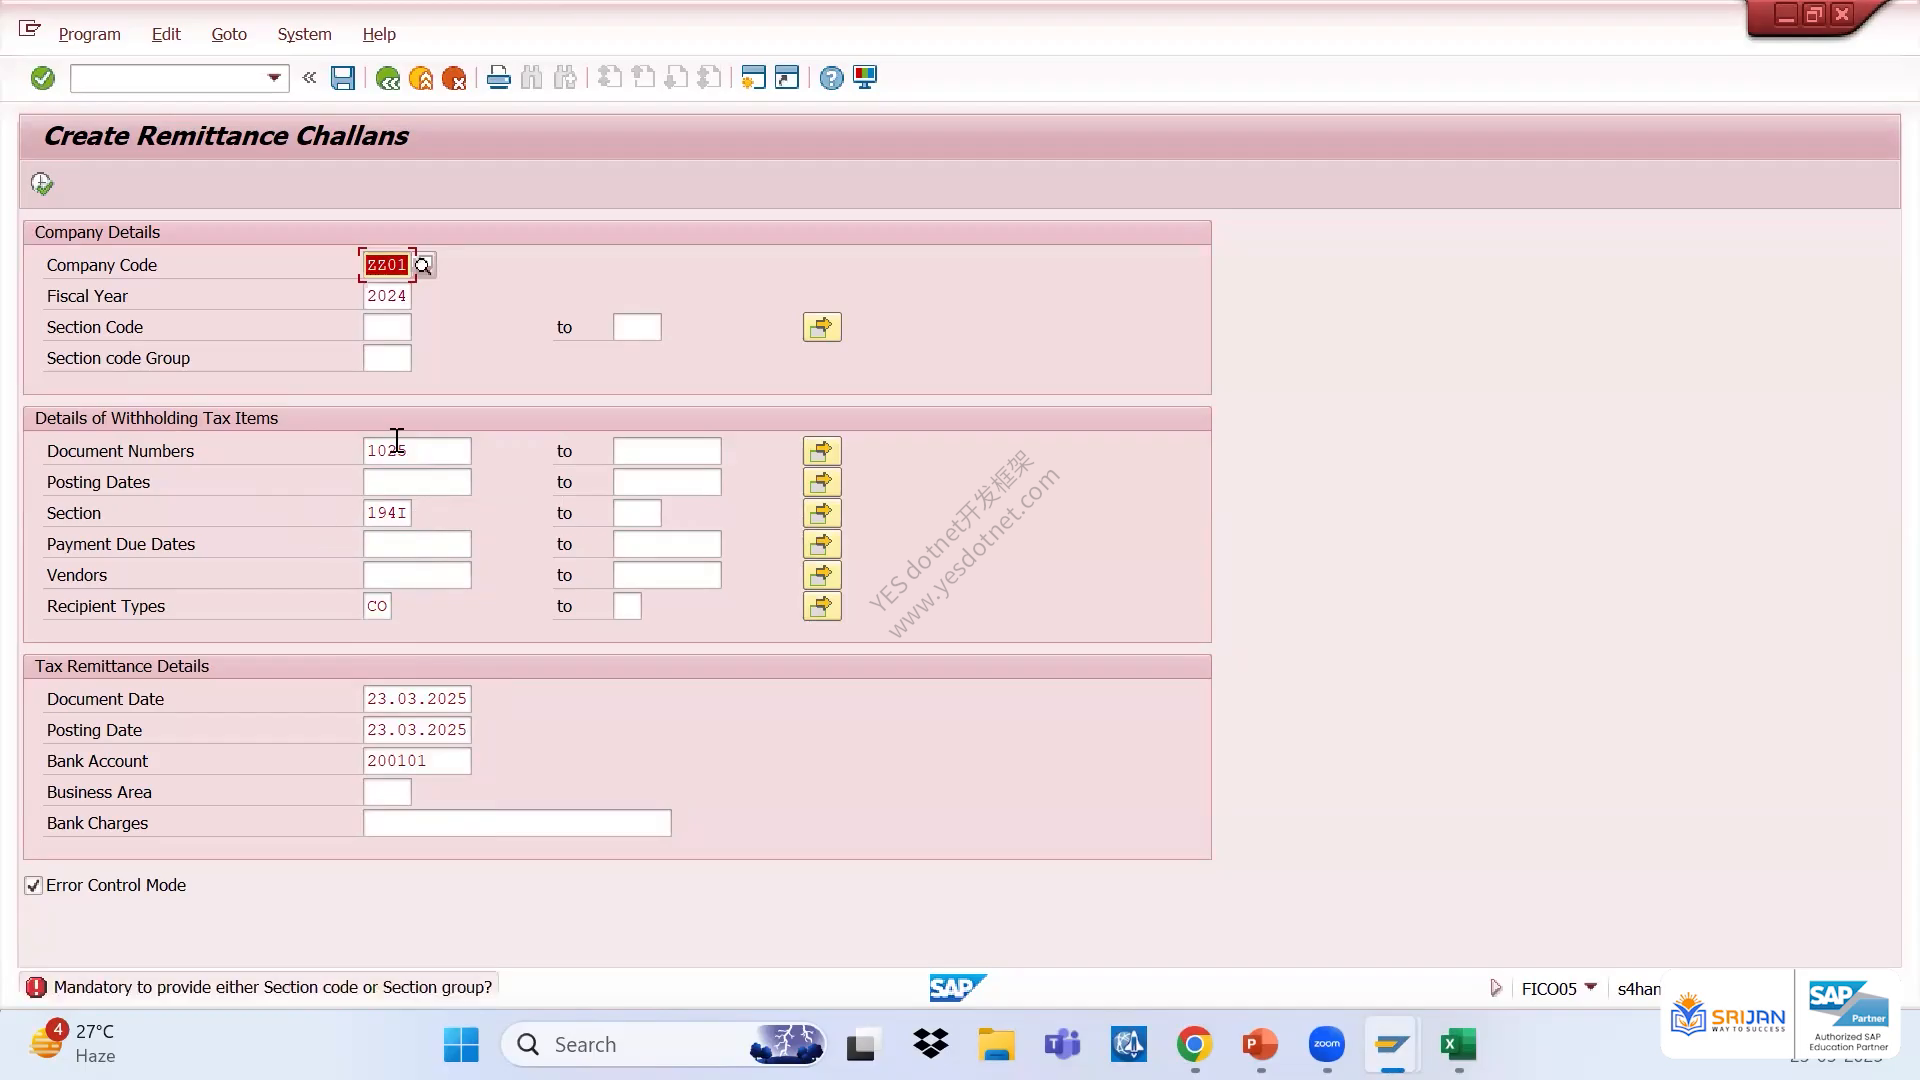The height and width of the screenshot is (1080, 1920).
Task: Click Section multiple selection arrow button
Action: [822, 513]
